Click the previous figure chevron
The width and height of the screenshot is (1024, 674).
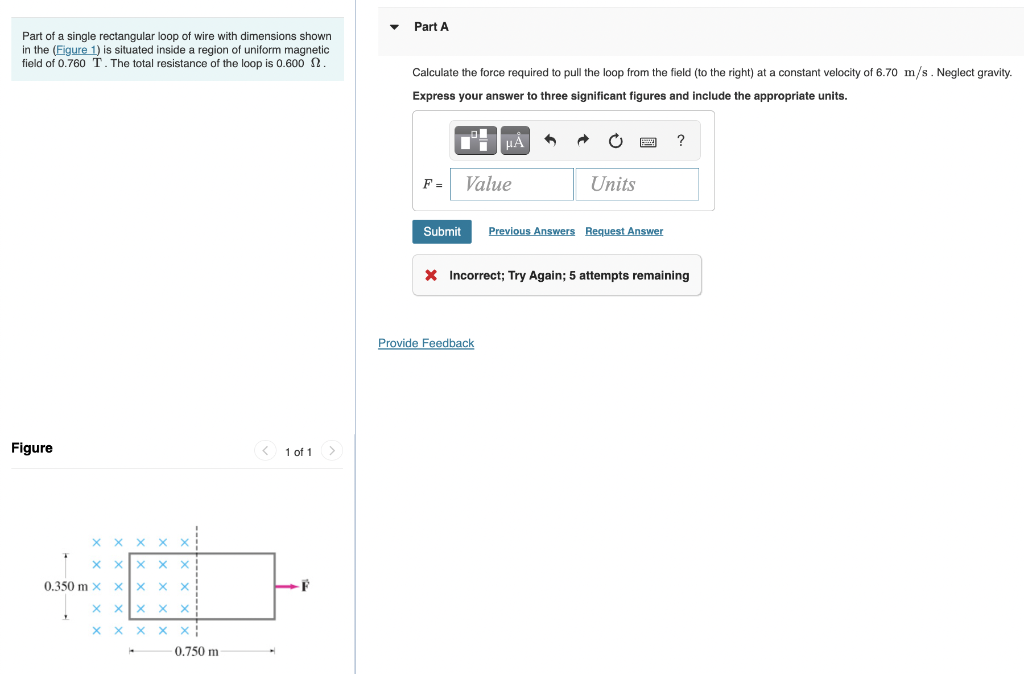pyautogui.click(x=265, y=451)
